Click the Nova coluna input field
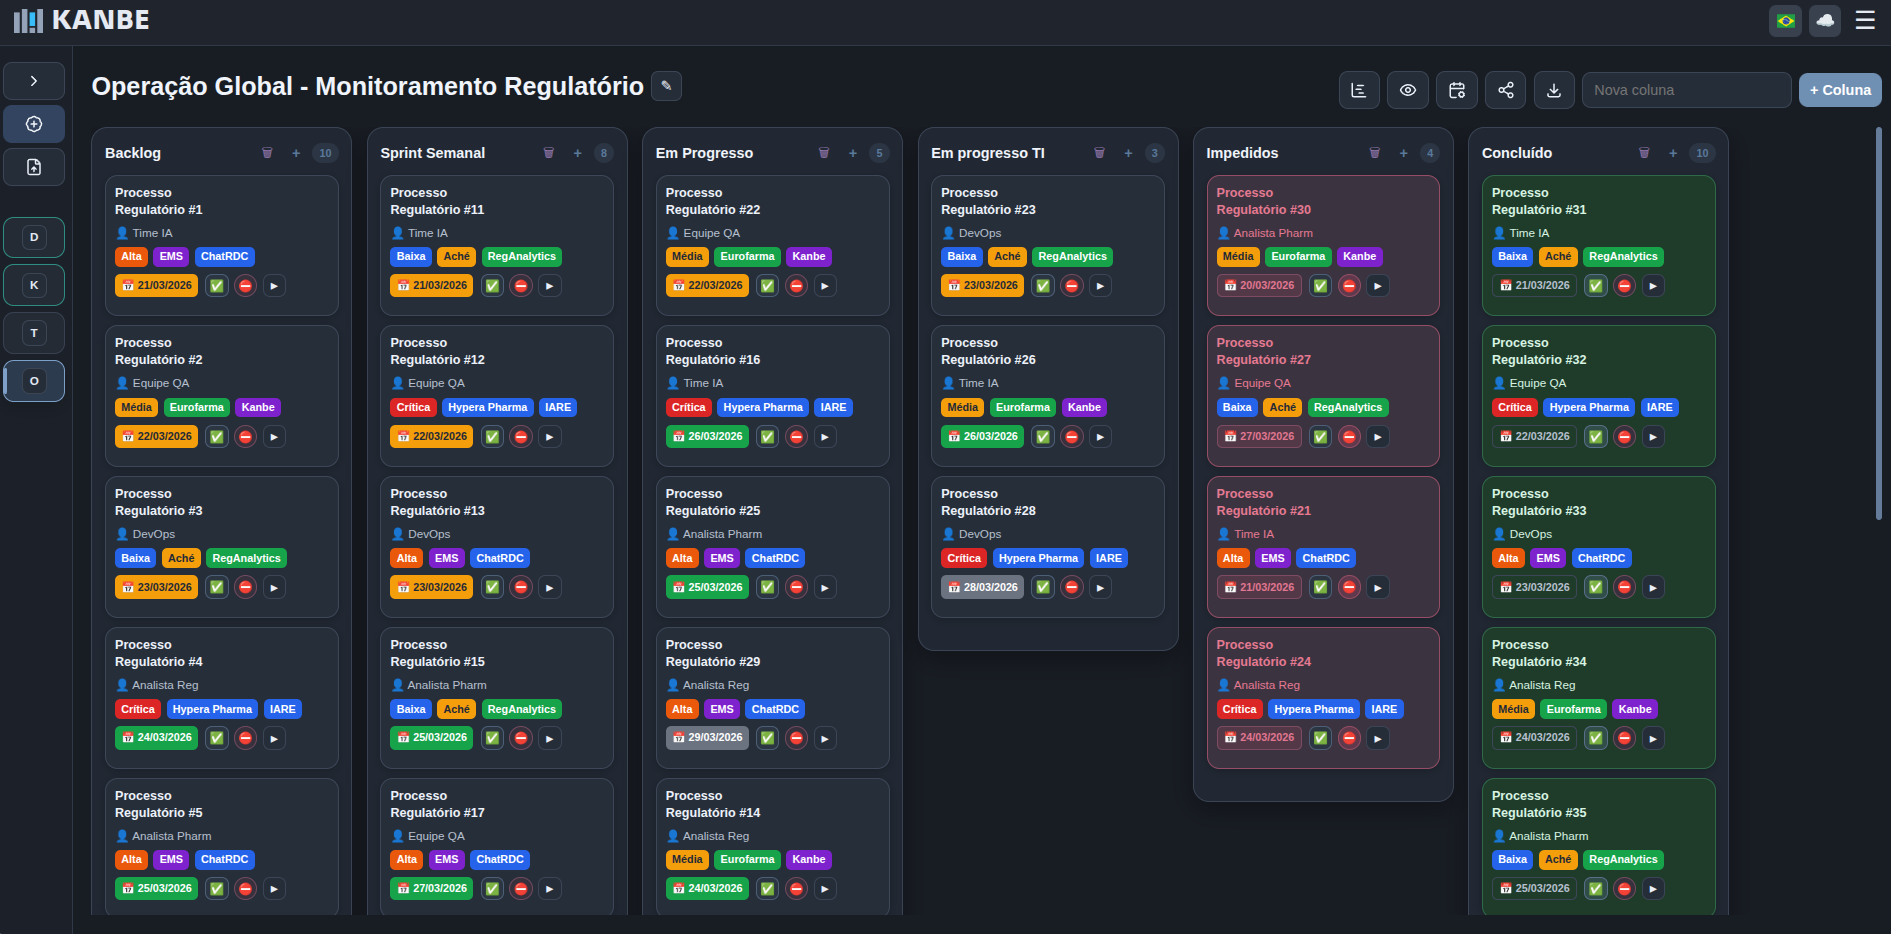 pos(1687,90)
